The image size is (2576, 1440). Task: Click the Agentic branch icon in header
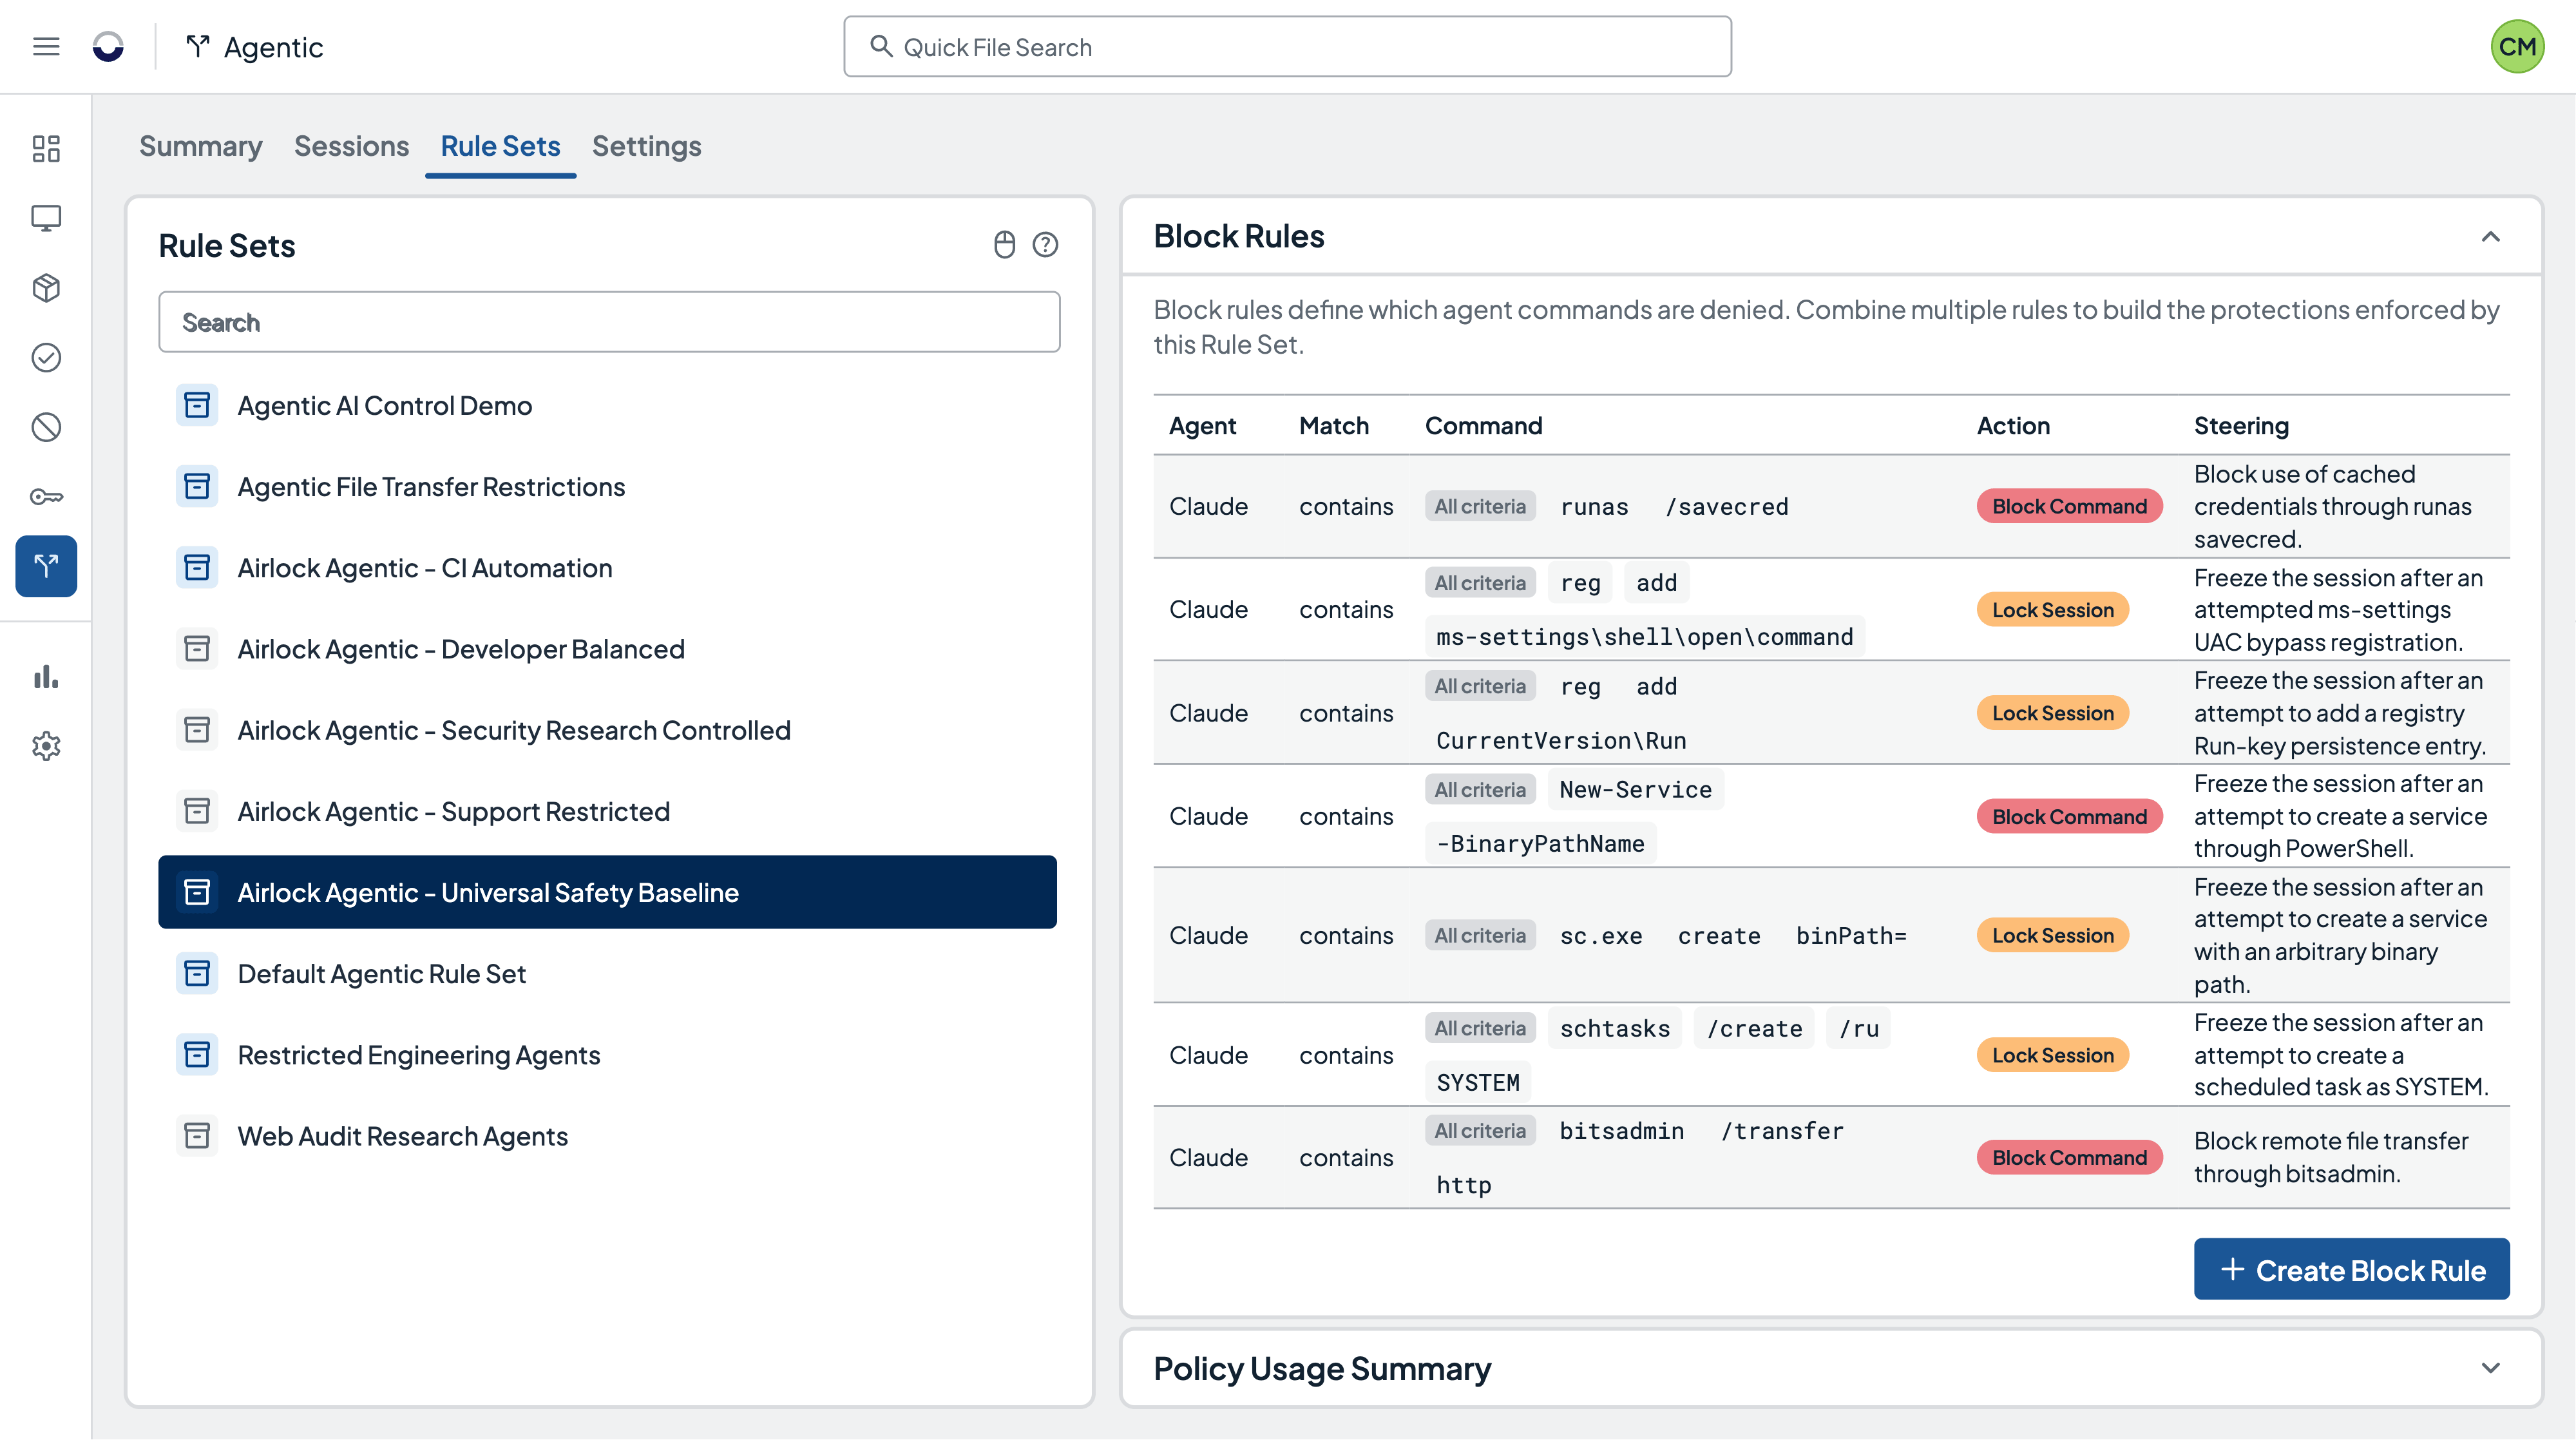198,47
